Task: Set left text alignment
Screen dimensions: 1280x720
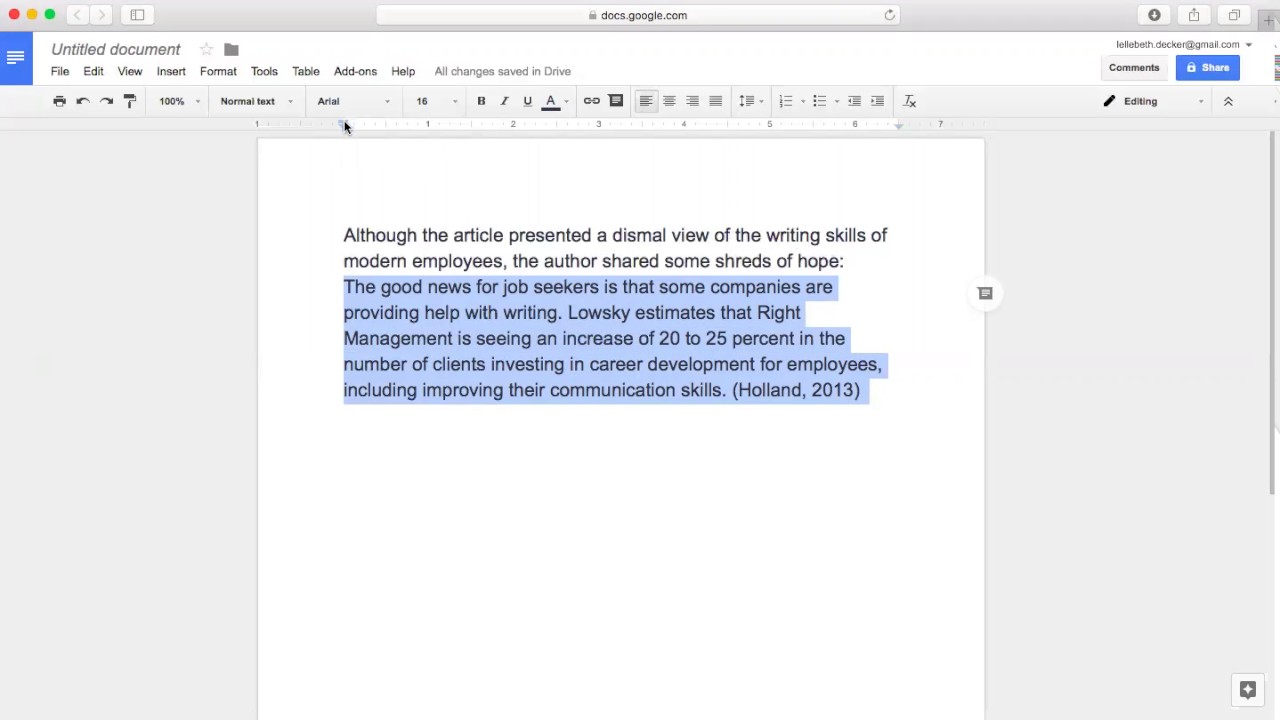Action: (646, 101)
